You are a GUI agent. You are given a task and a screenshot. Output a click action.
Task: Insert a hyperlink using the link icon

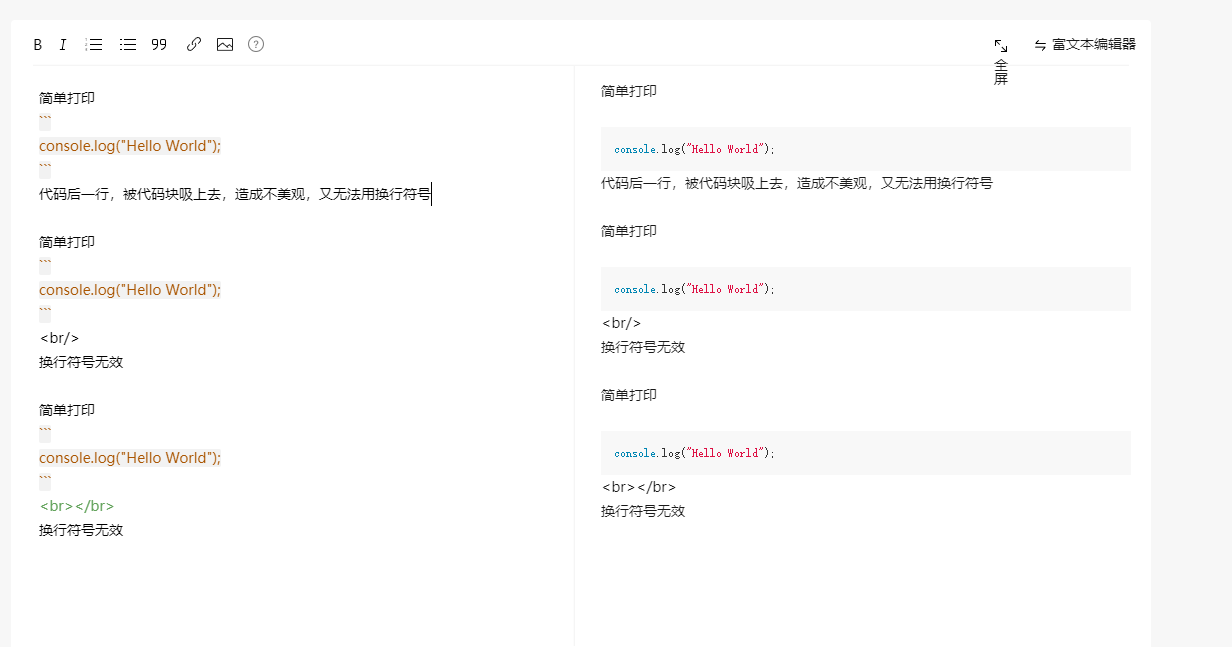[194, 45]
